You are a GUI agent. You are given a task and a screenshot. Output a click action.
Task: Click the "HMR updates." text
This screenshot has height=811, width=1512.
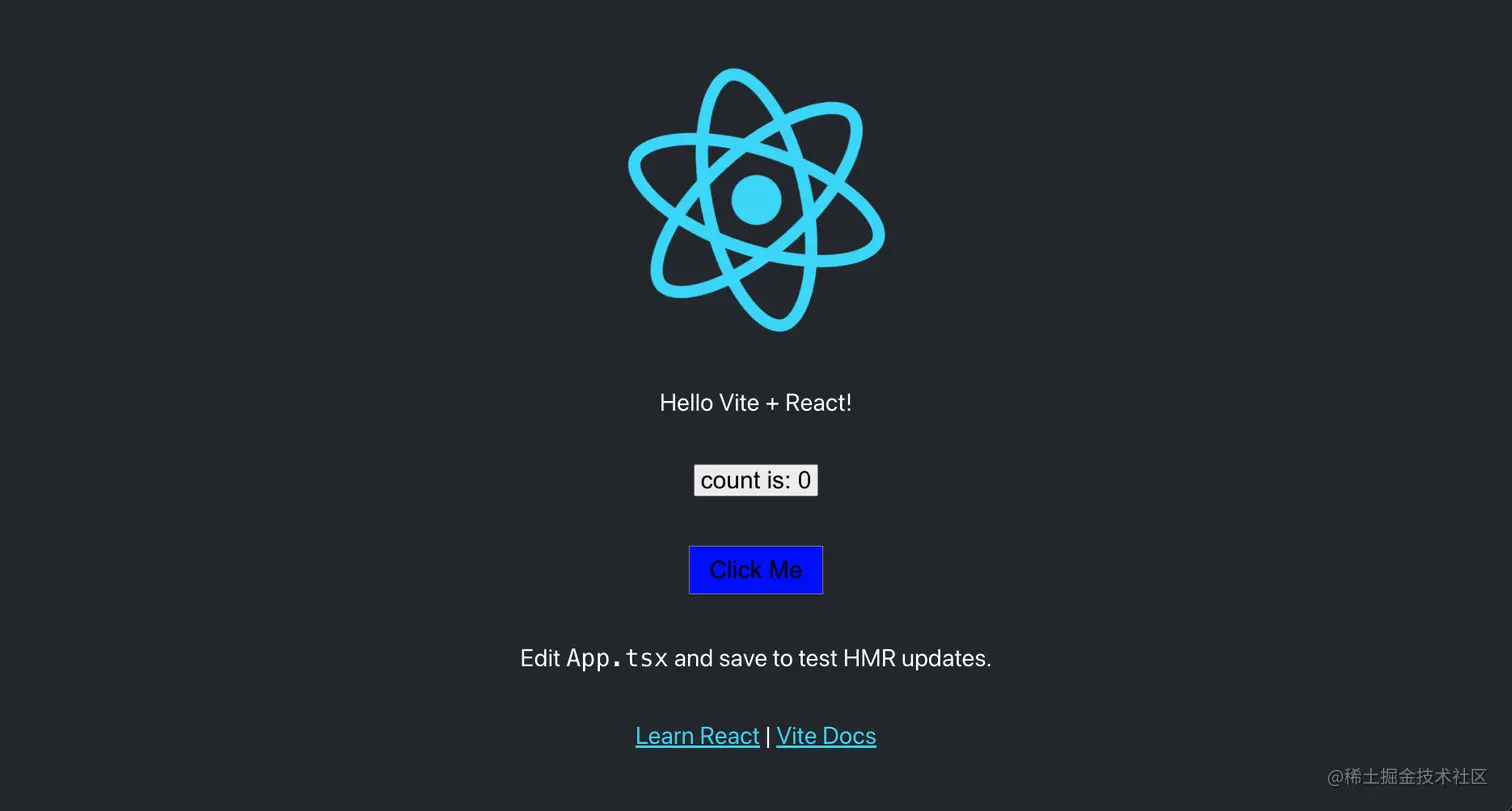click(x=917, y=658)
